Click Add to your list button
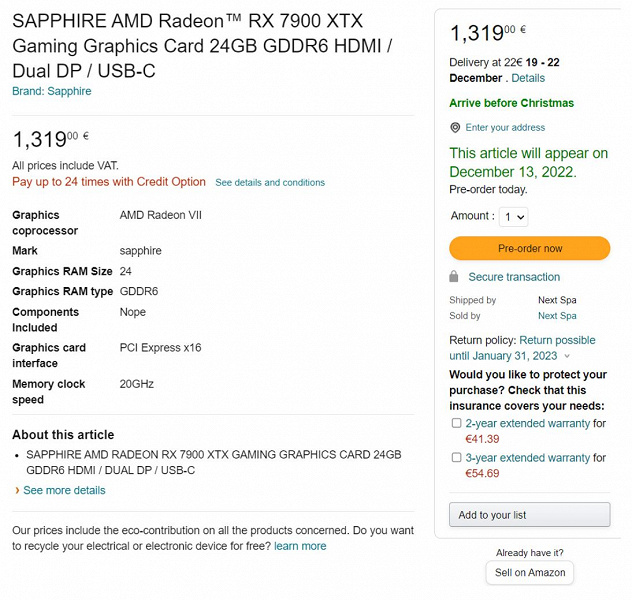Screen dimensions: 632x600 point(529,515)
